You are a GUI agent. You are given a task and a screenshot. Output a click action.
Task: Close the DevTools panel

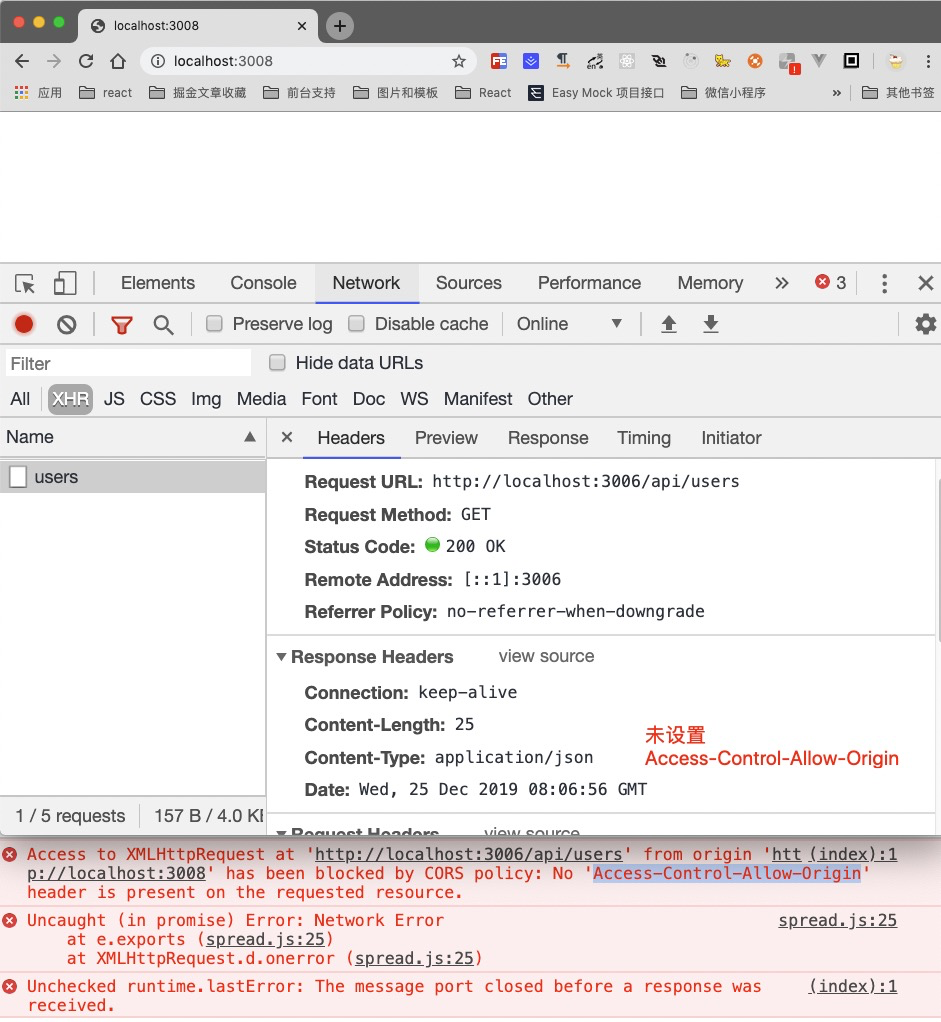click(925, 284)
